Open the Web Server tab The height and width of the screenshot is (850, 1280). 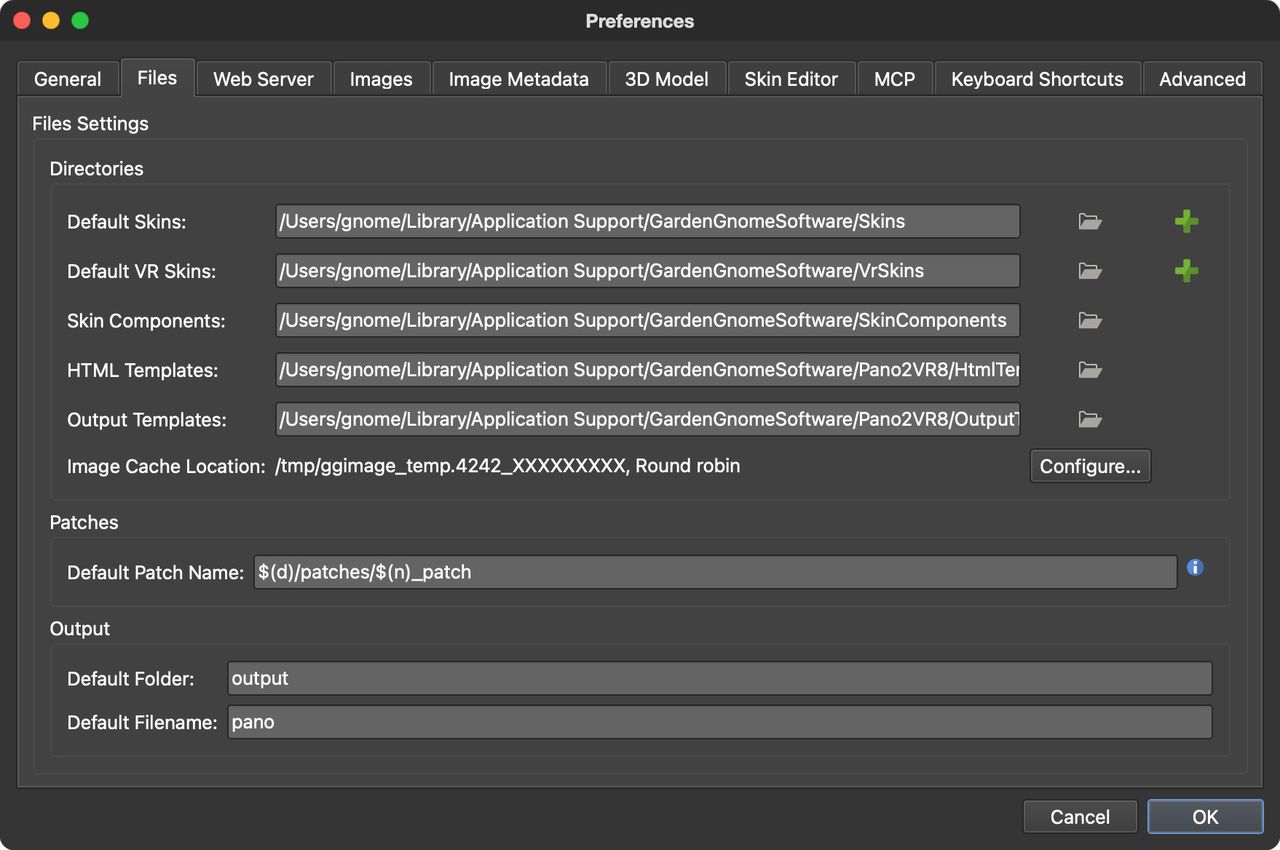click(x=263, y=79)
